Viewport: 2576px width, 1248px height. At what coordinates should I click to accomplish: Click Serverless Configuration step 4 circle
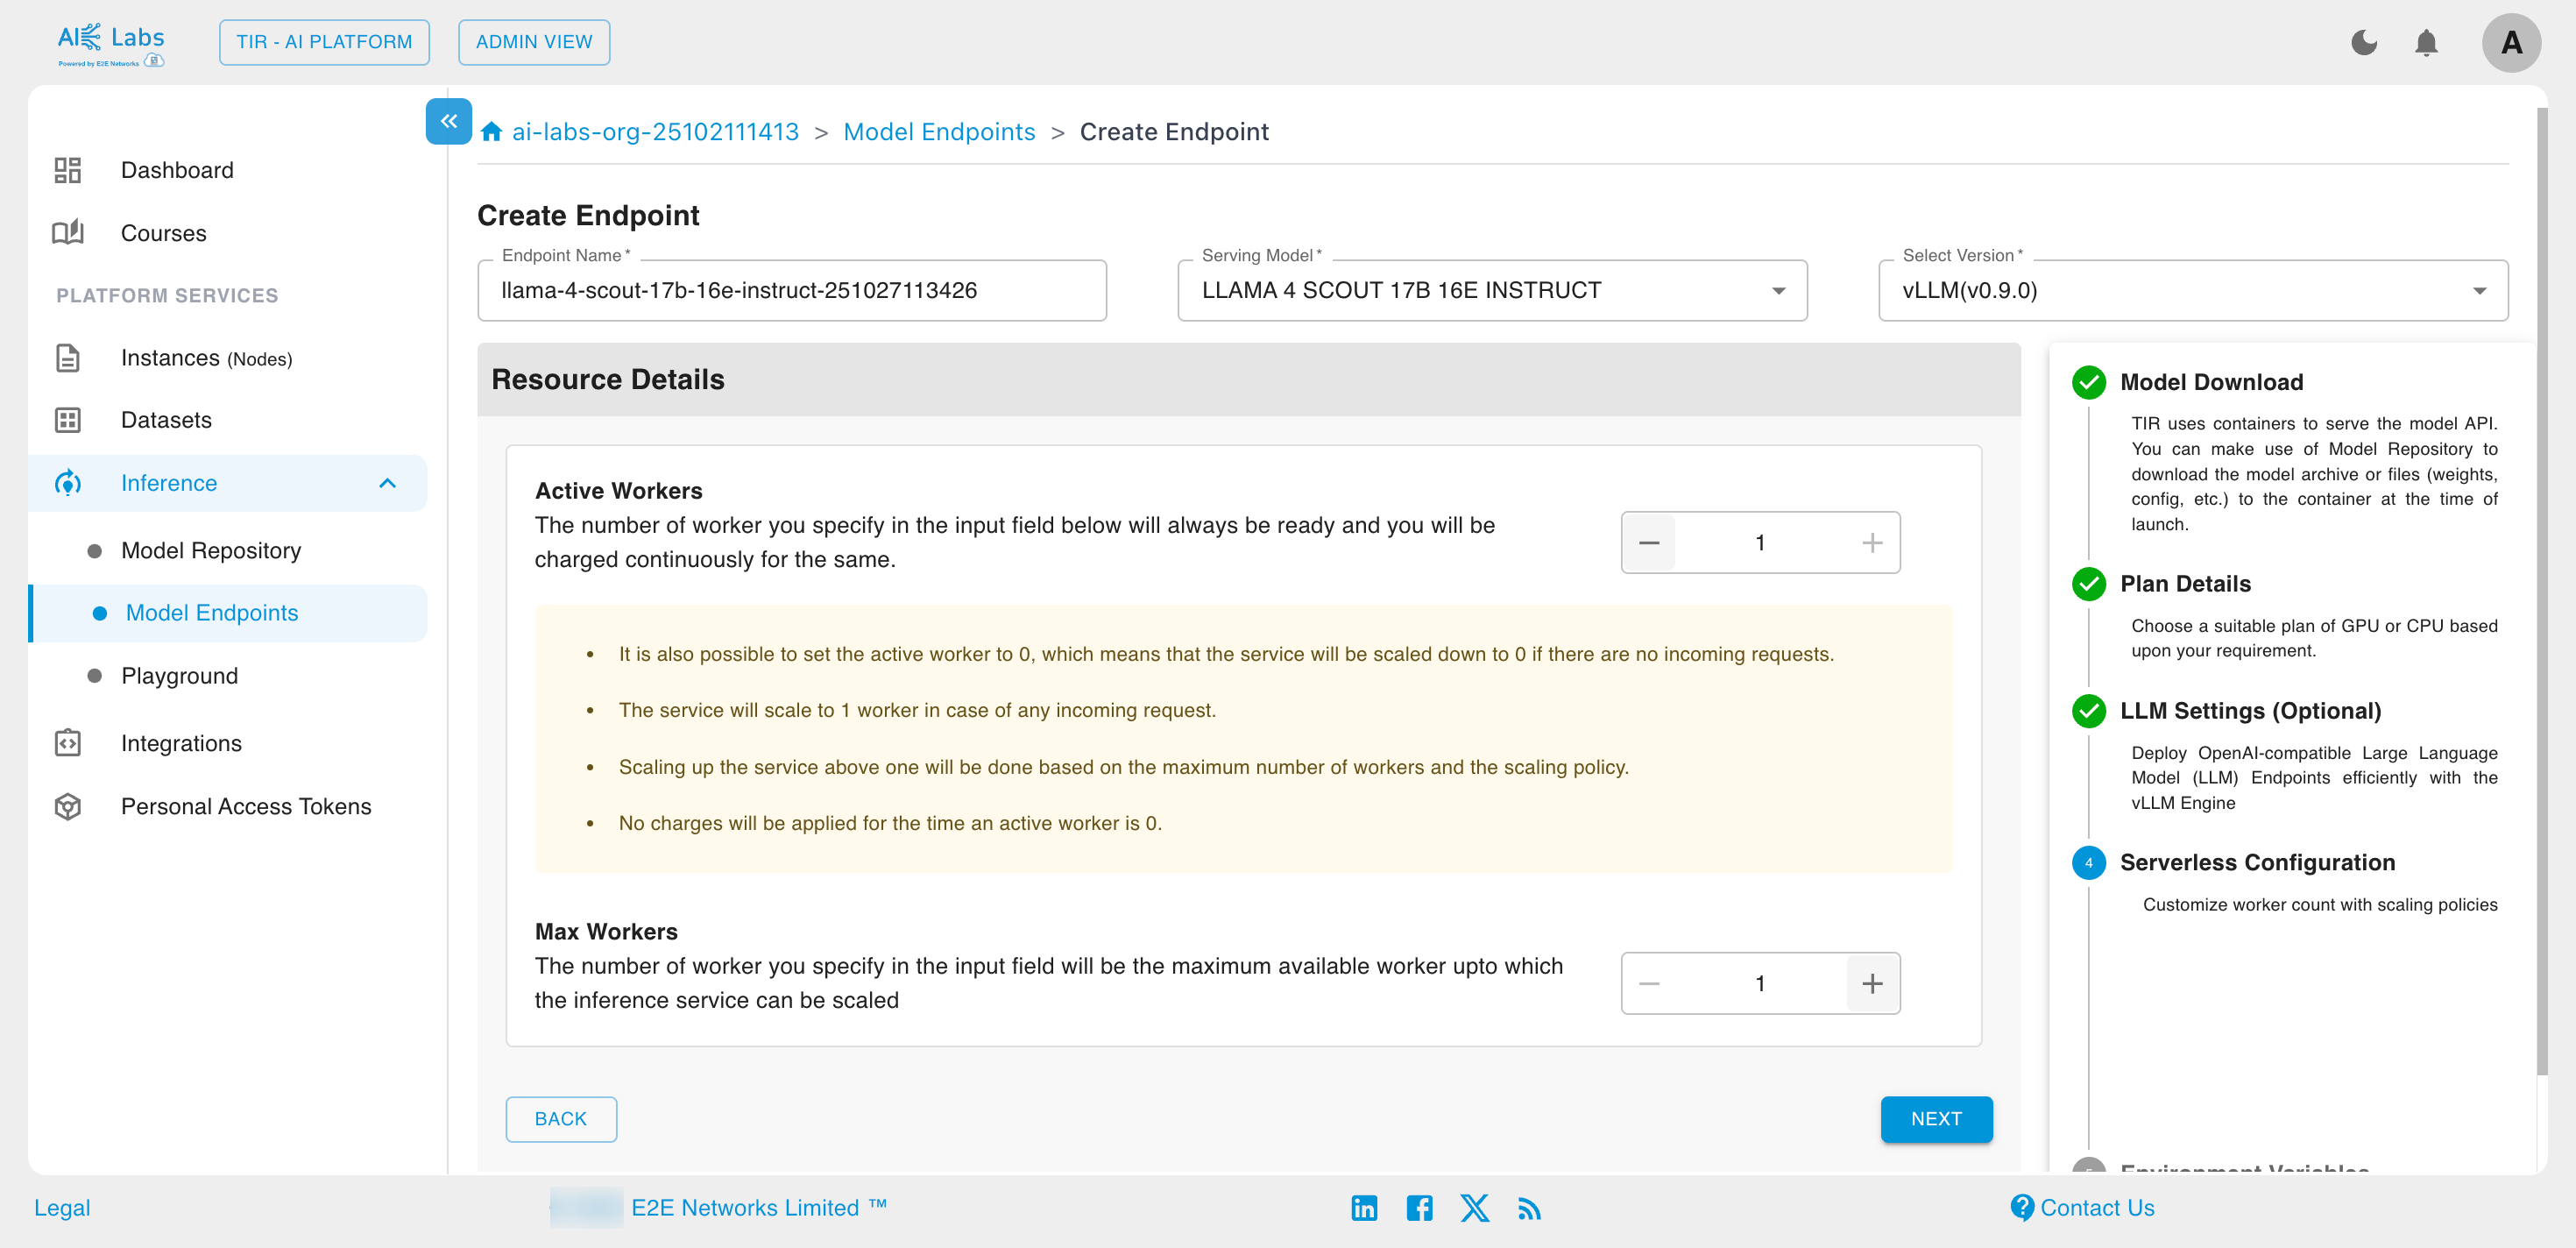[x=2088, y=863]
